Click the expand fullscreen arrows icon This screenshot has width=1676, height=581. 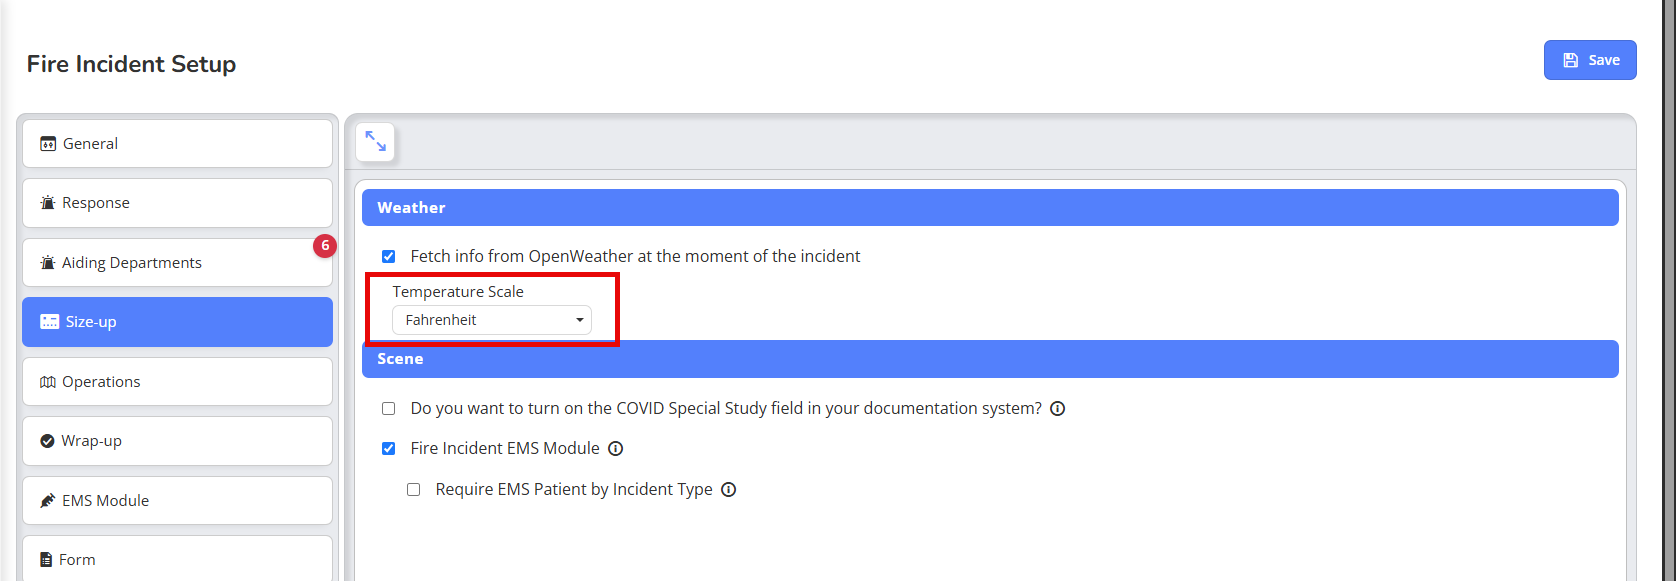pos(375,142)
